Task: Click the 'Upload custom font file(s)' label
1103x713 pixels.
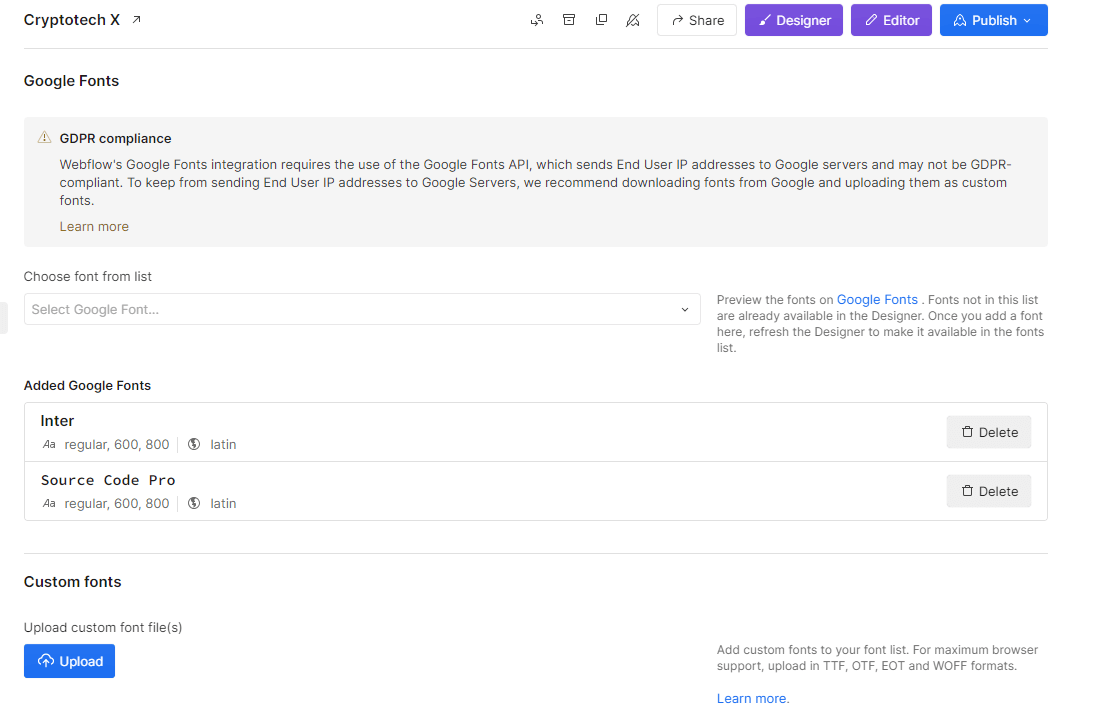Action: (103, 627)
